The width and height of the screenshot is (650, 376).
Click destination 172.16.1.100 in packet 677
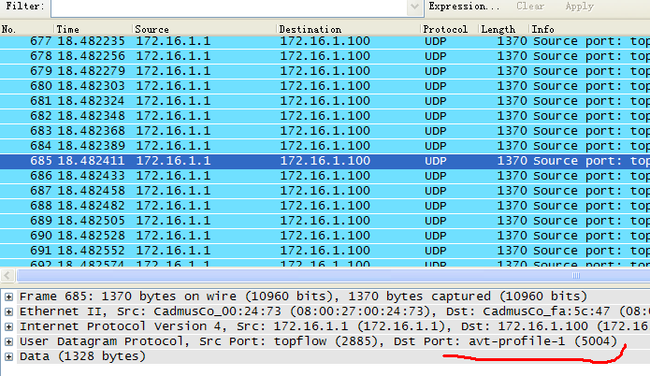(x=325, y=41)
